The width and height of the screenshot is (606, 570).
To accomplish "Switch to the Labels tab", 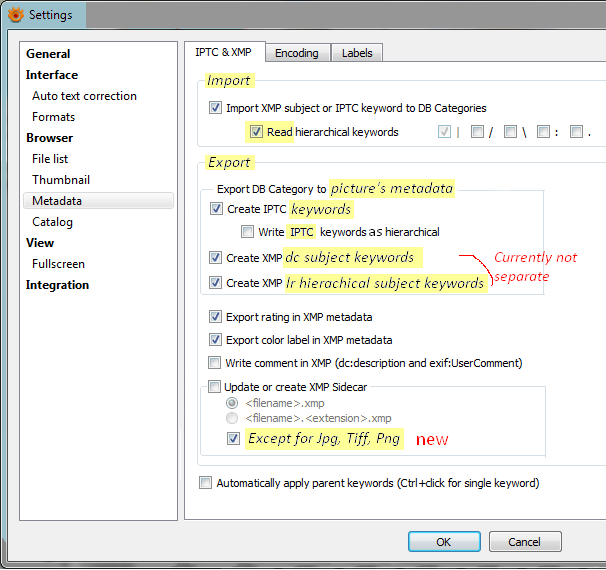I will 357,53.
